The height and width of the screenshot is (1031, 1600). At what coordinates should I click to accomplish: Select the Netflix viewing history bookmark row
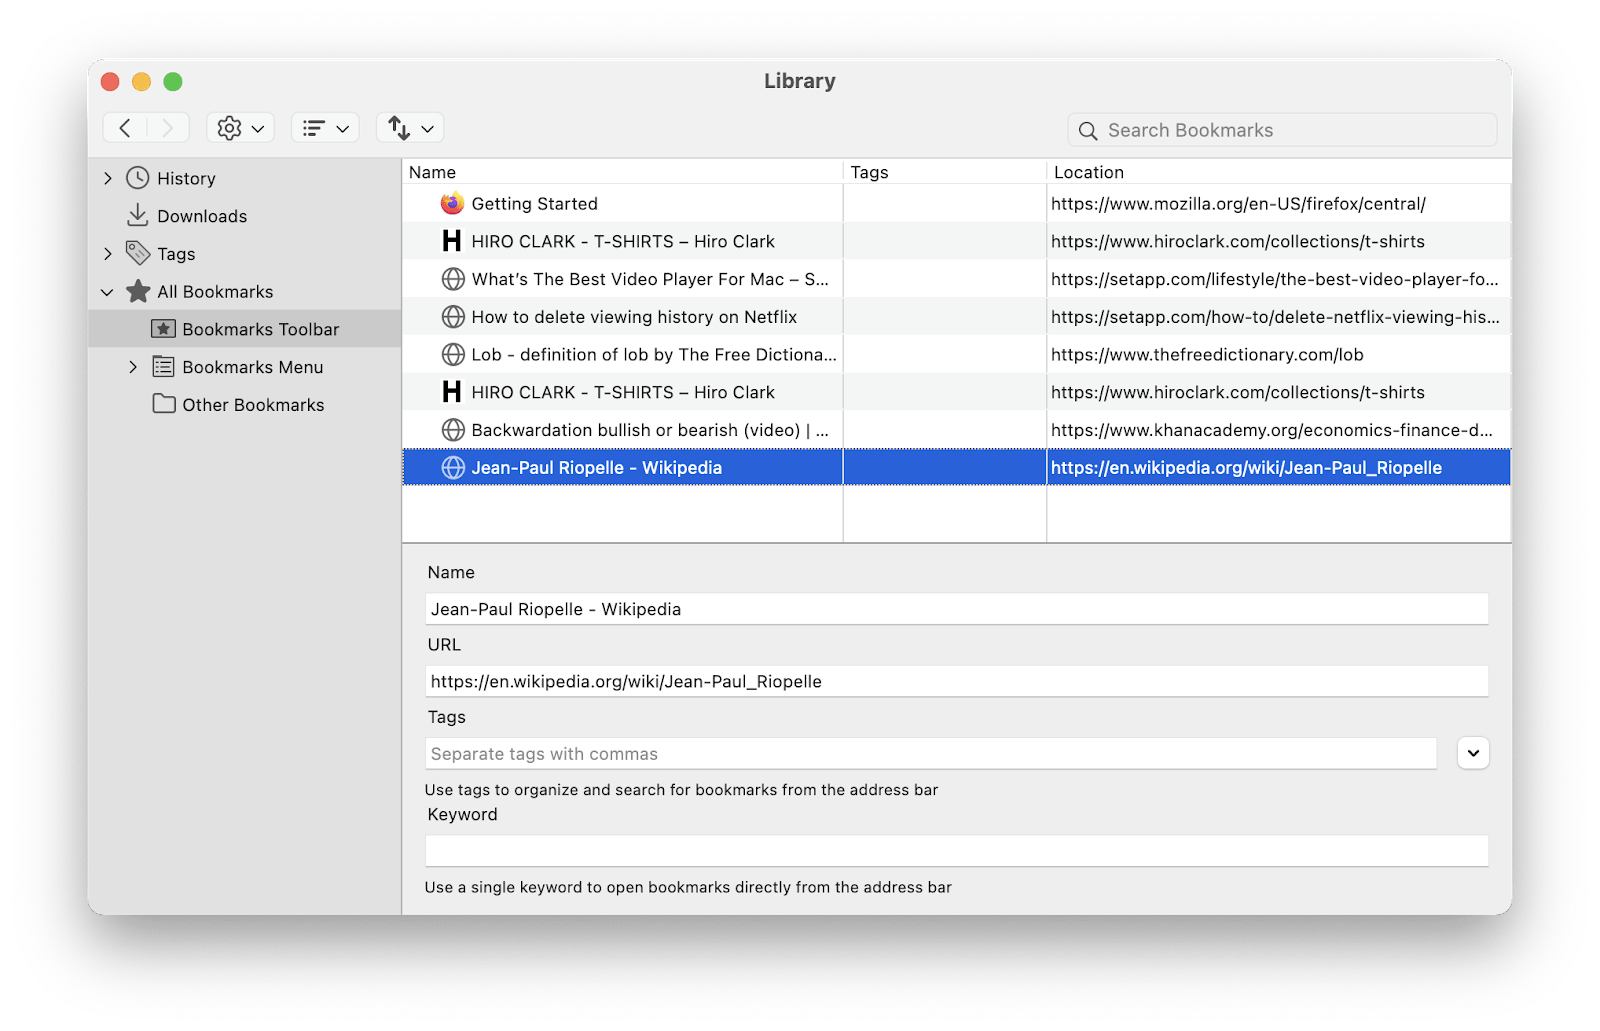pyautogui.click(x=635, y=316)
